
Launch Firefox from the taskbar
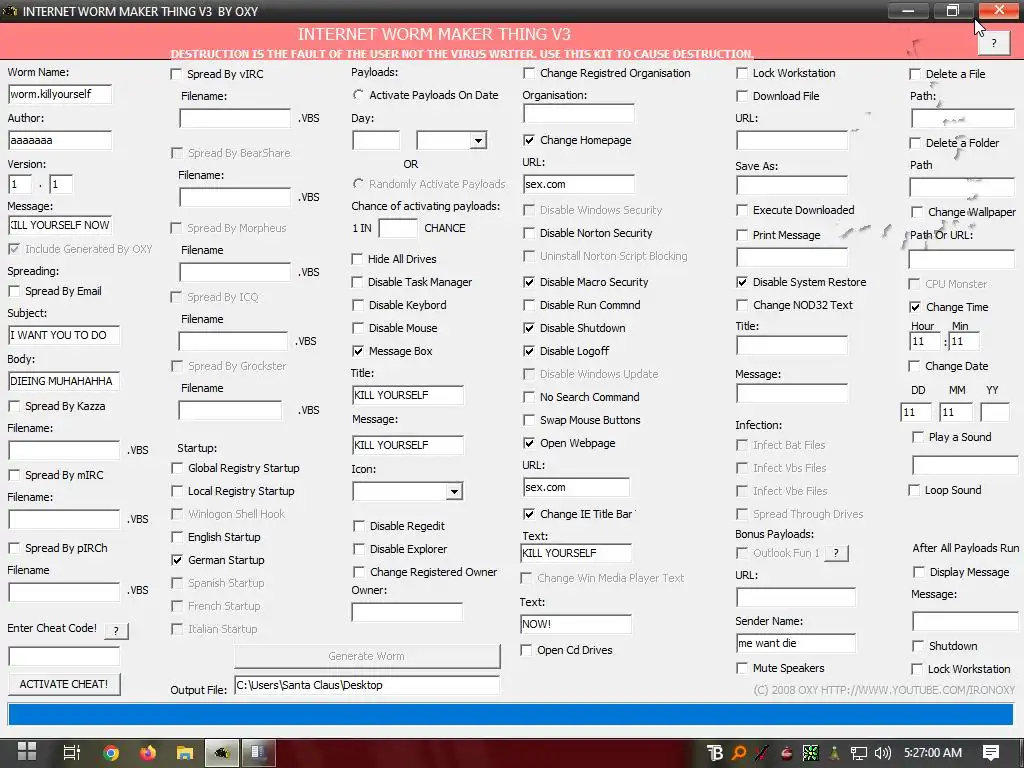(x=148, y=753)
